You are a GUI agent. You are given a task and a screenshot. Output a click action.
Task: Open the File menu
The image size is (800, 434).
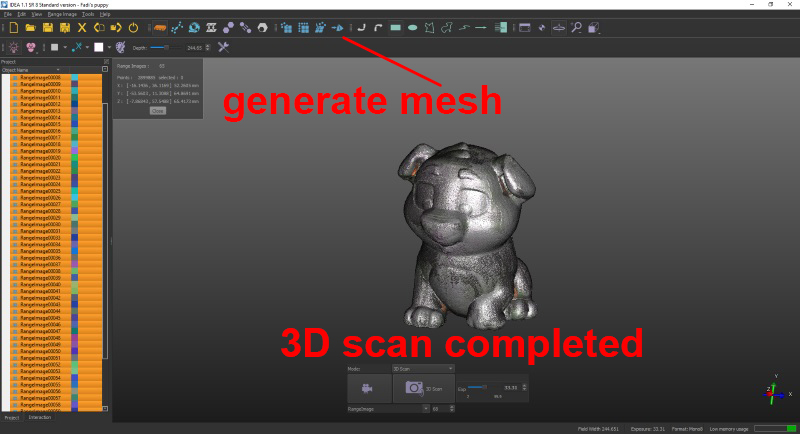pyautogui.click(x=8, y=14)
